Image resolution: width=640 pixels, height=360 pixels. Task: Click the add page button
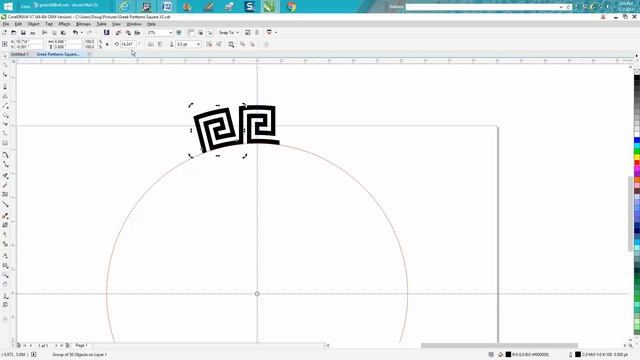pyautogui.click(x=67, y=346)
